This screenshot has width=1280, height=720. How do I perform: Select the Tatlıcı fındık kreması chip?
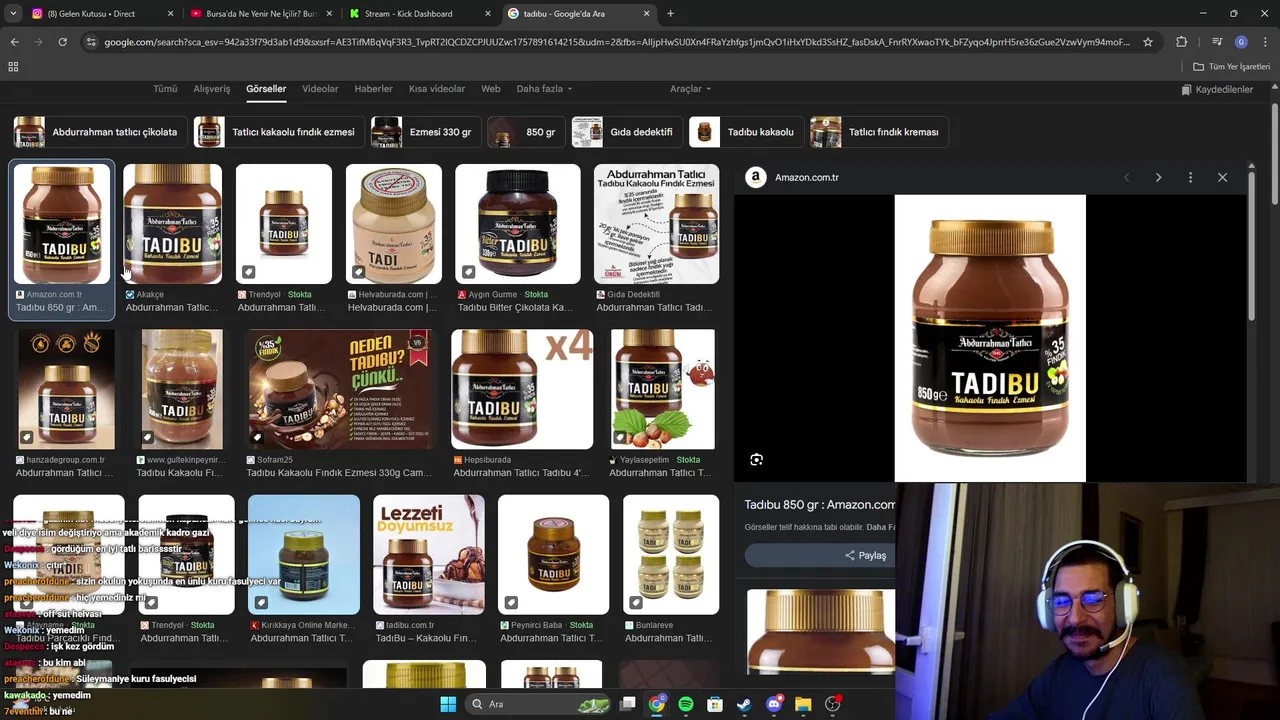pyautogui.click(x=878, y=132)
